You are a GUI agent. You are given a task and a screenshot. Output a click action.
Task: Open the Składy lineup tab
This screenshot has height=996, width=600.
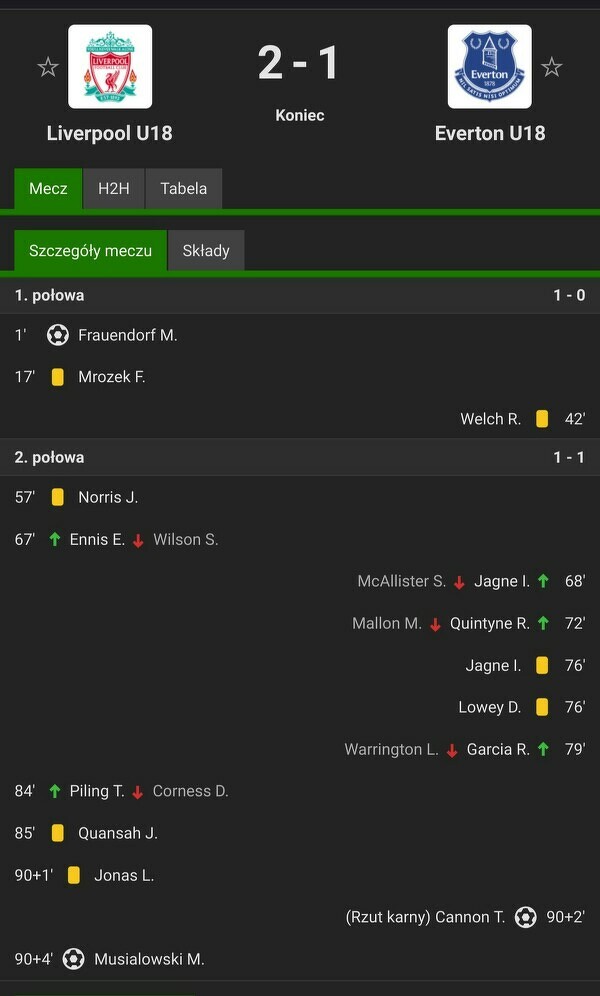tap(206, 250)
